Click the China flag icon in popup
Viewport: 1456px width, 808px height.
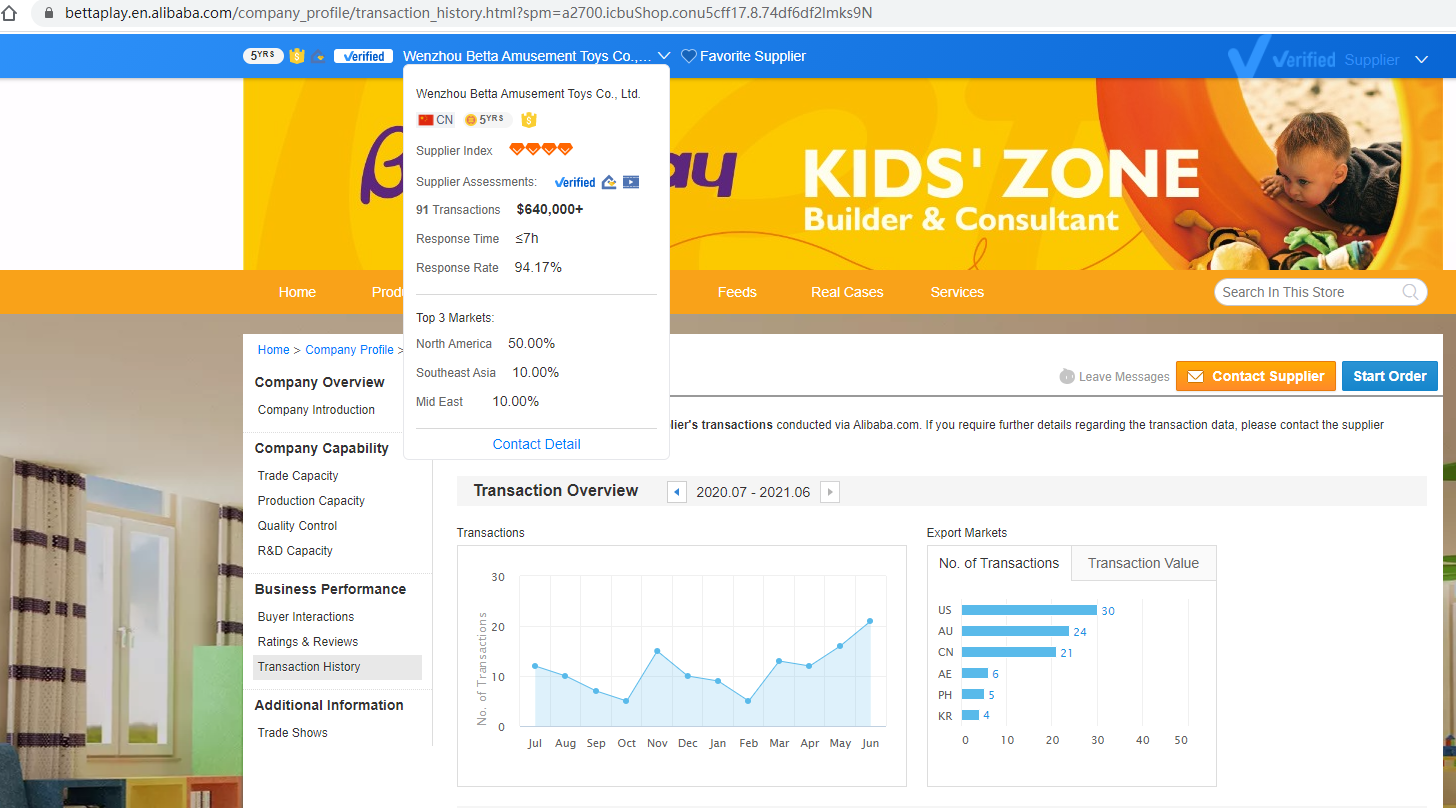pyautogui.click(x=426, y=120)
